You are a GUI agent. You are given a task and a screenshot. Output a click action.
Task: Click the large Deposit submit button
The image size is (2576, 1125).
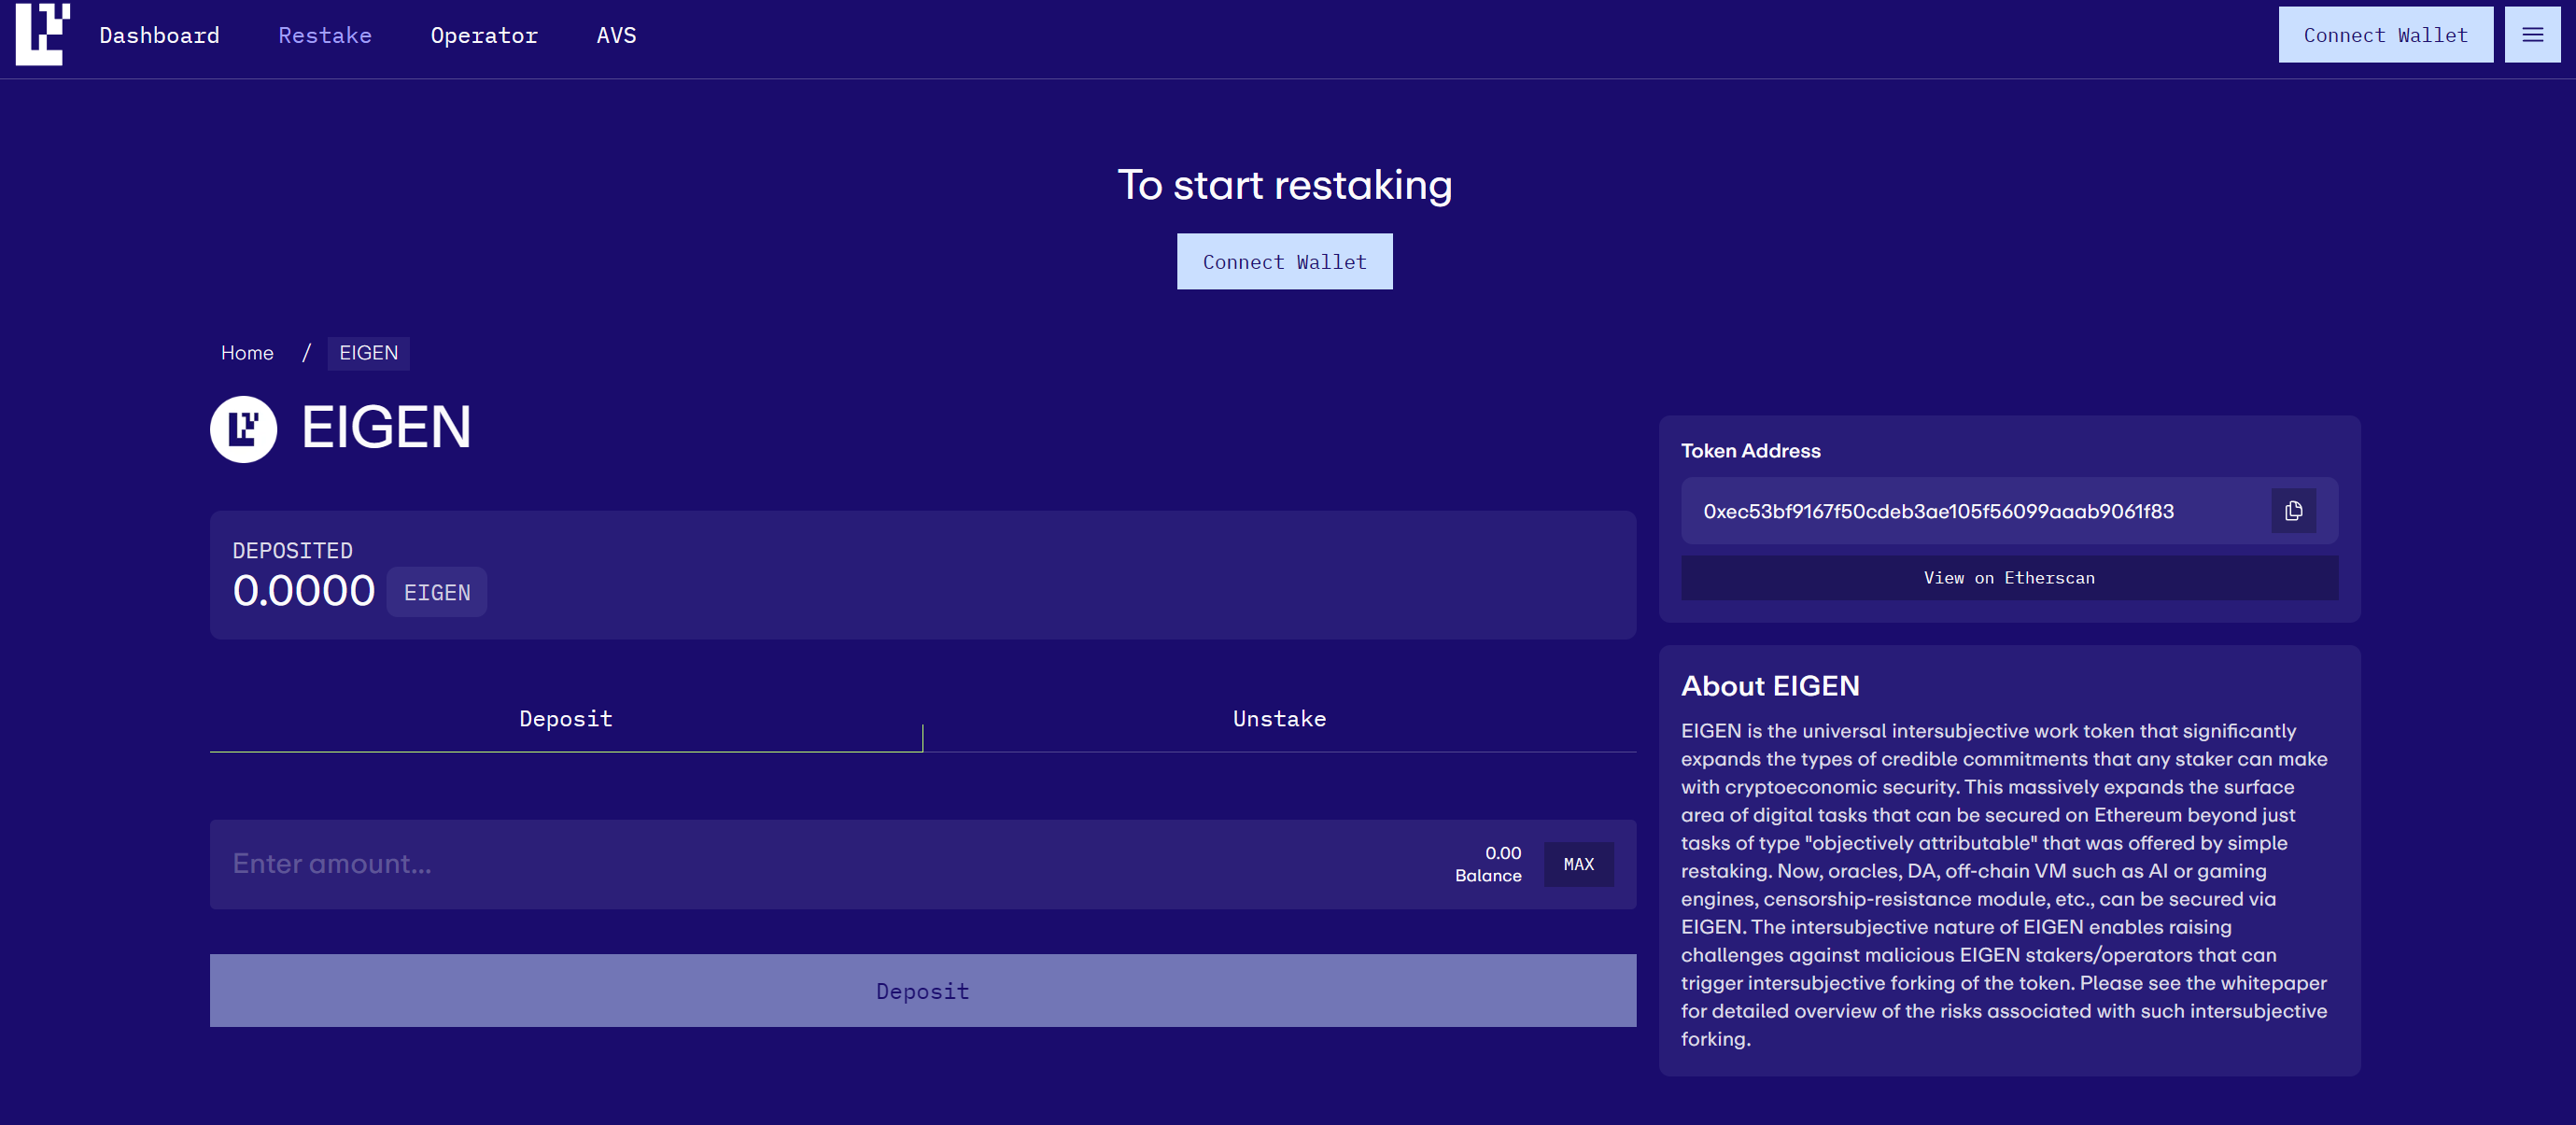coord(922,991)
